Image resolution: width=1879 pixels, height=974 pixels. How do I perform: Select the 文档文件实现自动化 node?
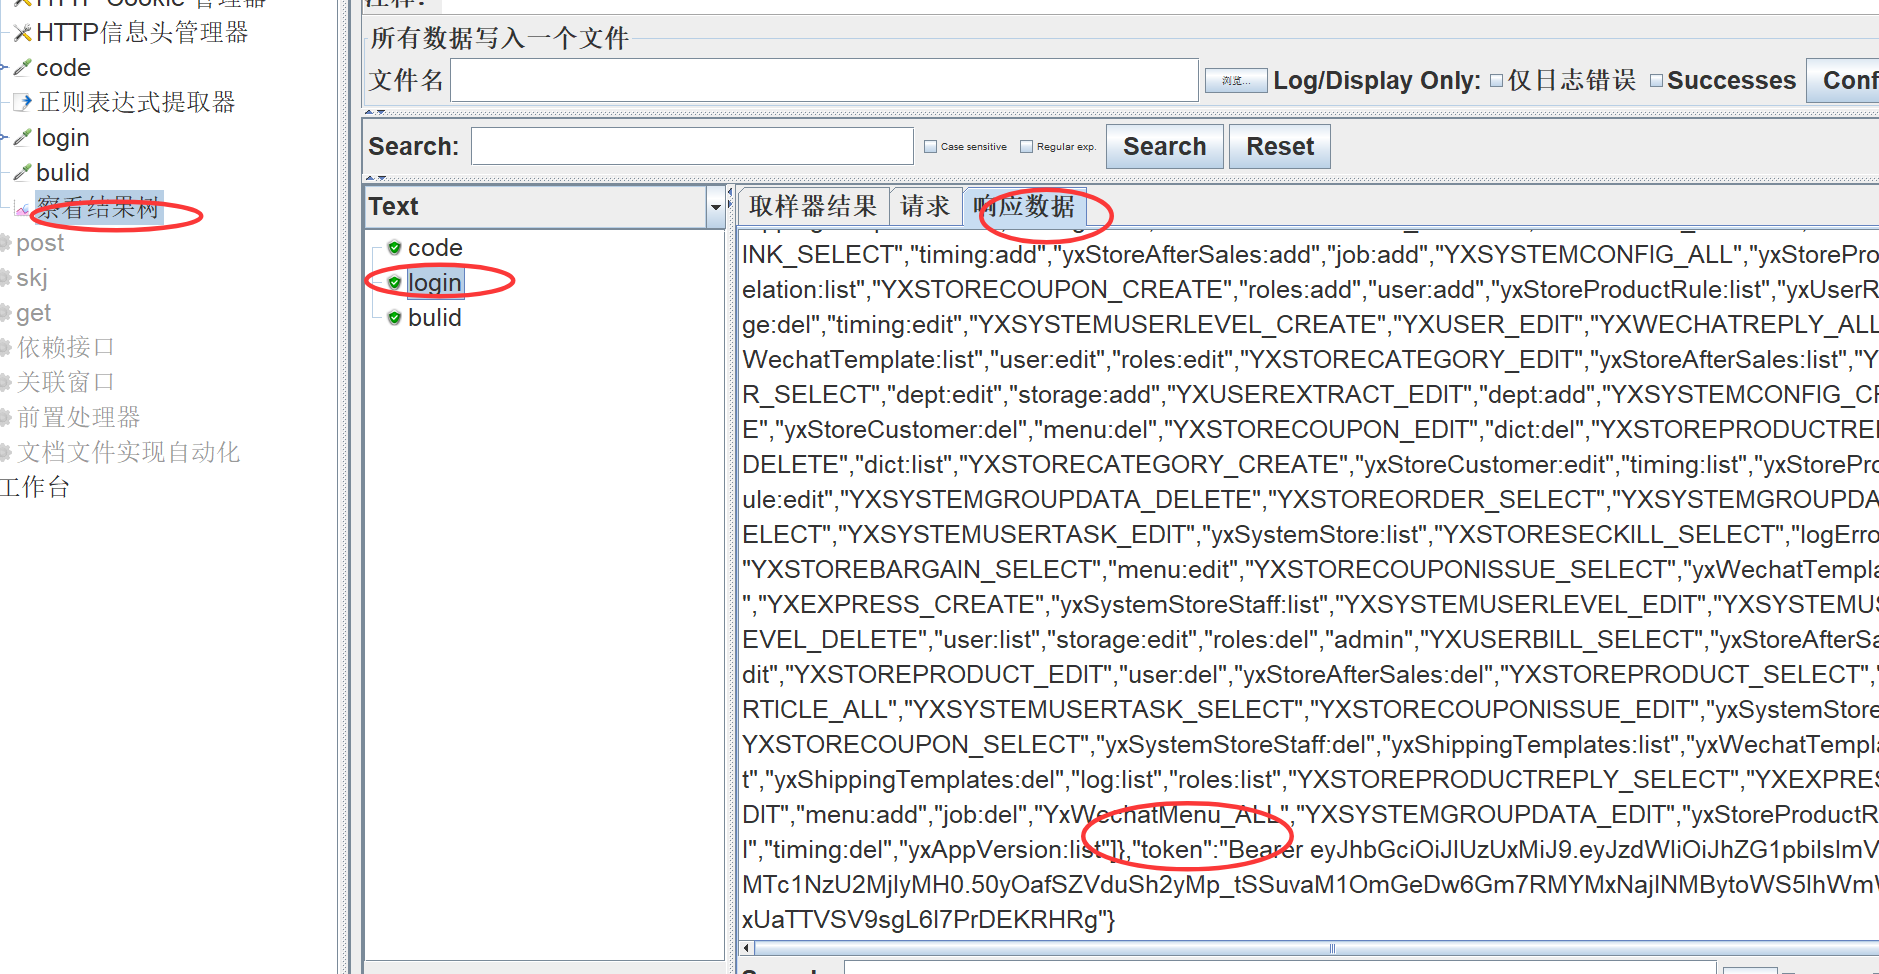128,453
